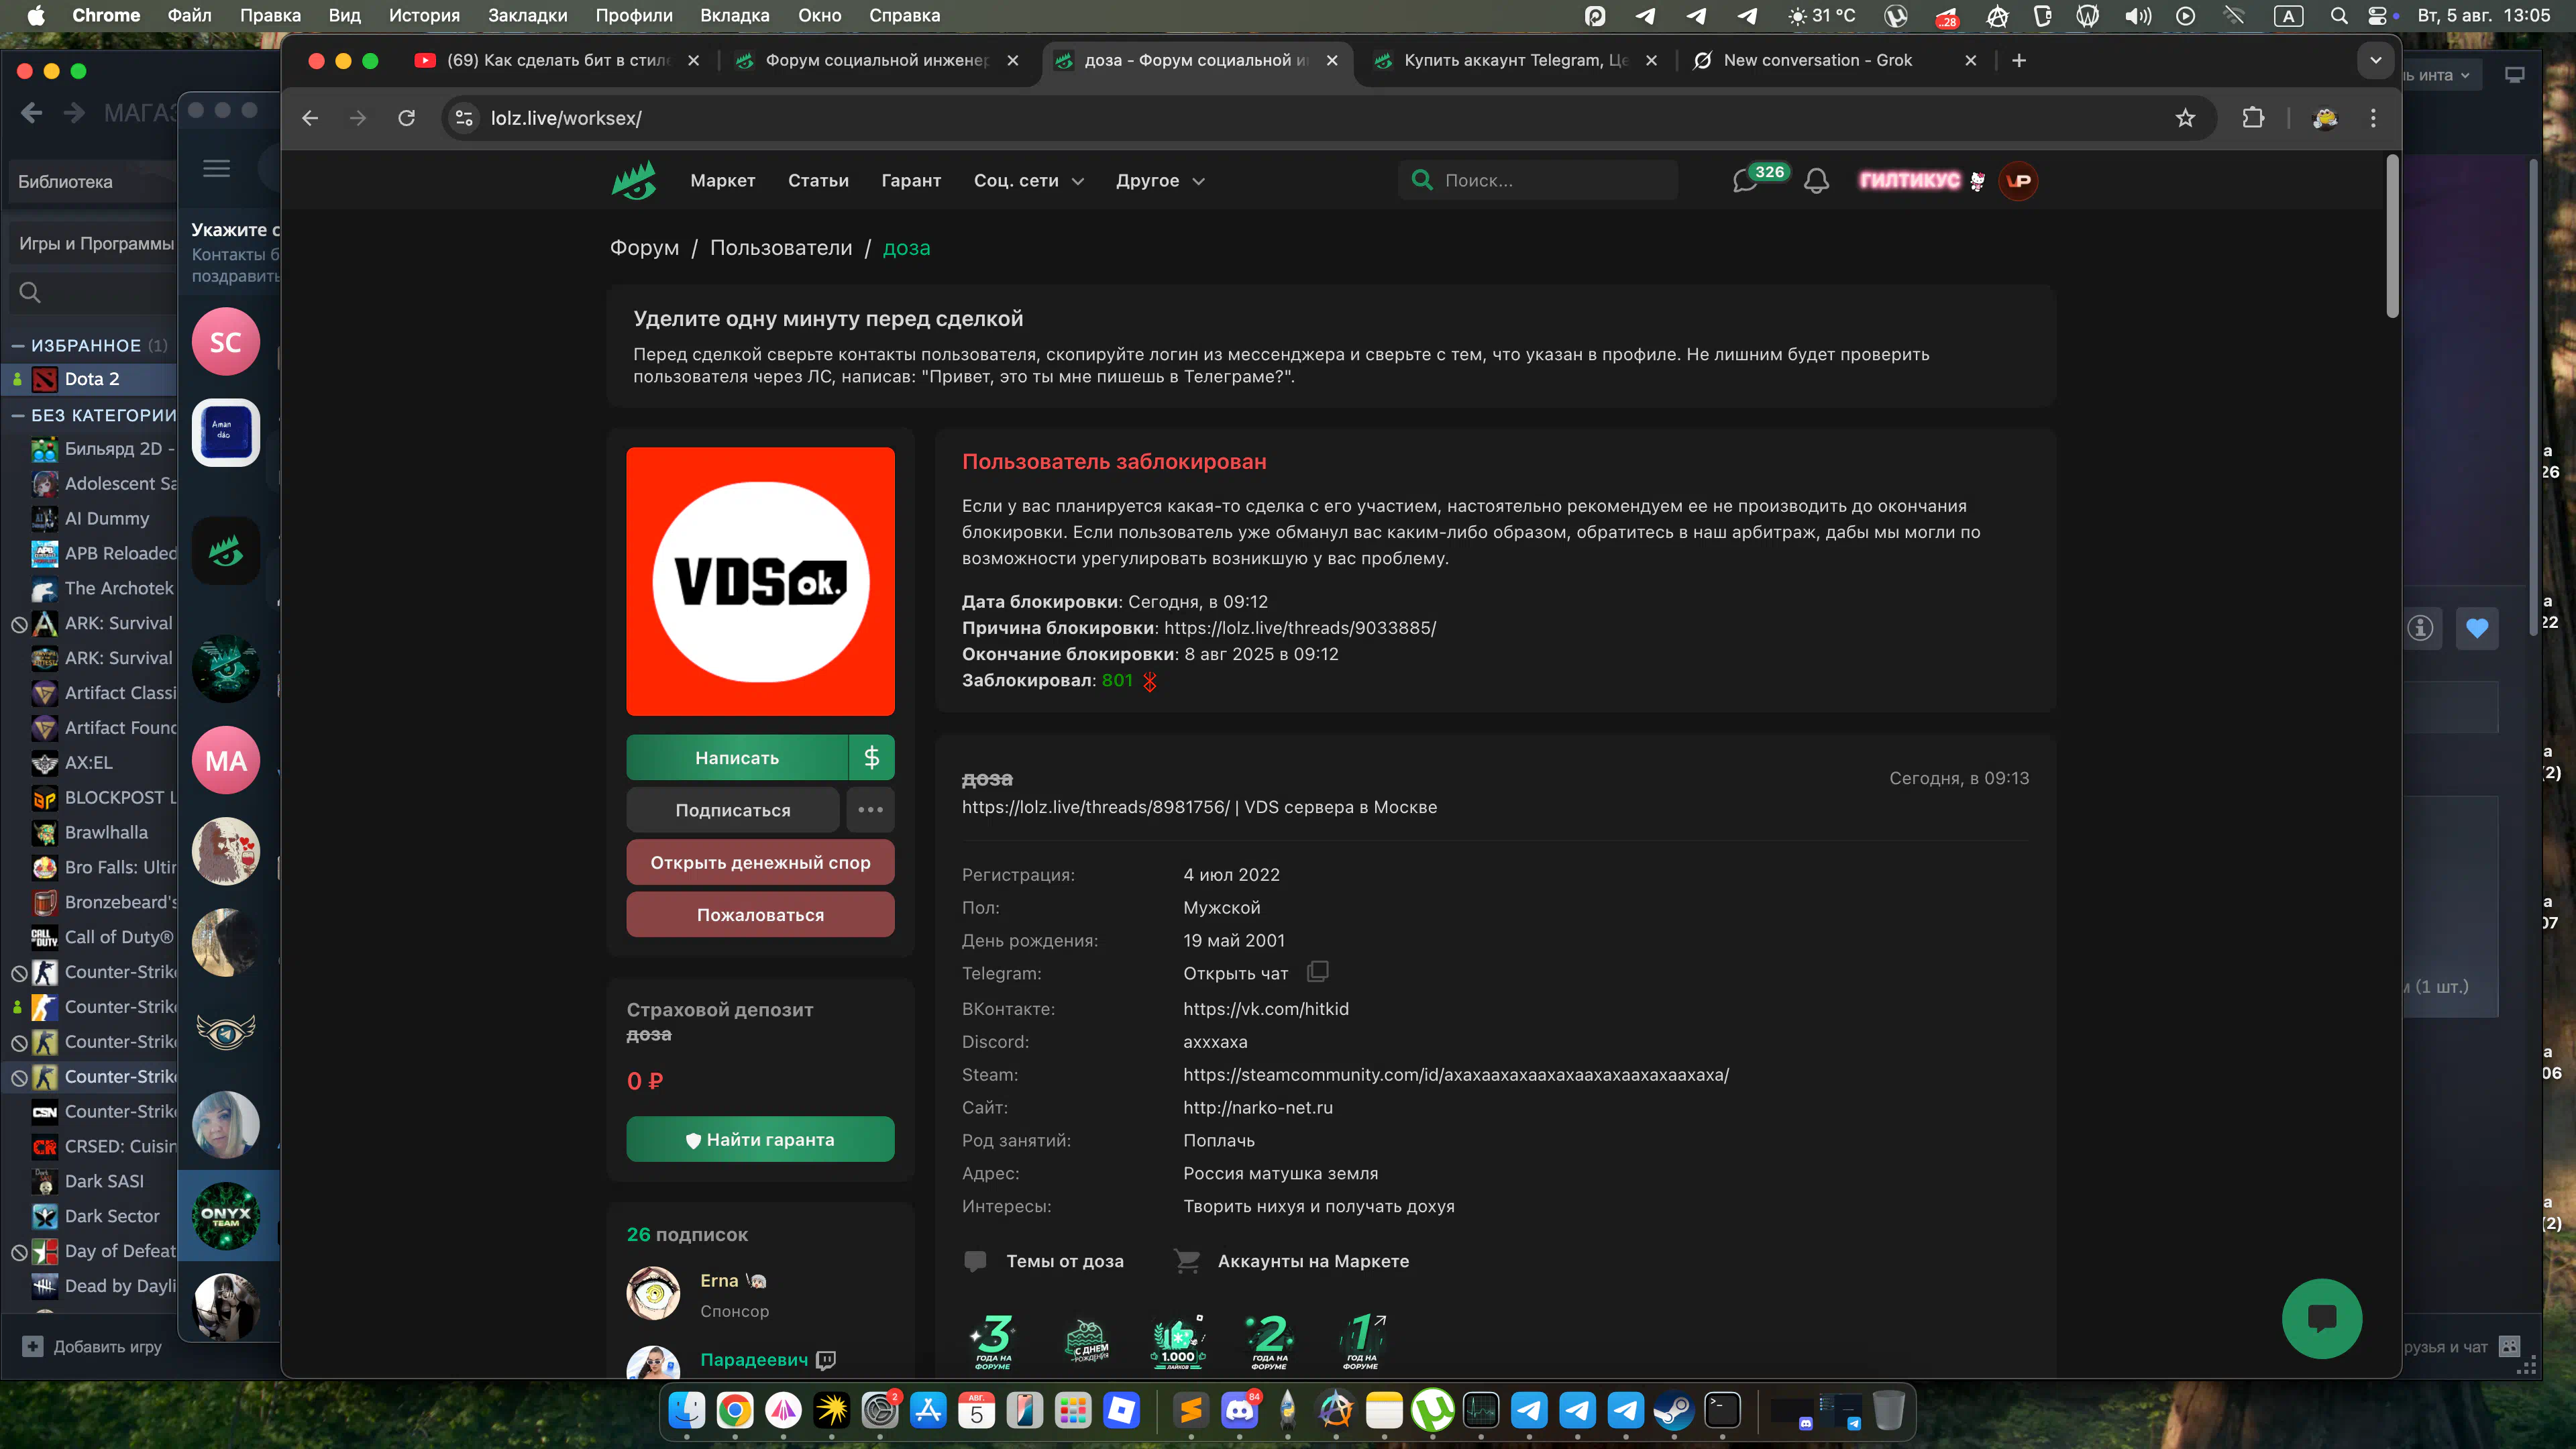2576x1449 pixels.
Task: Expand the Соц. сети dropdown
Action: tap(1029, 181)
